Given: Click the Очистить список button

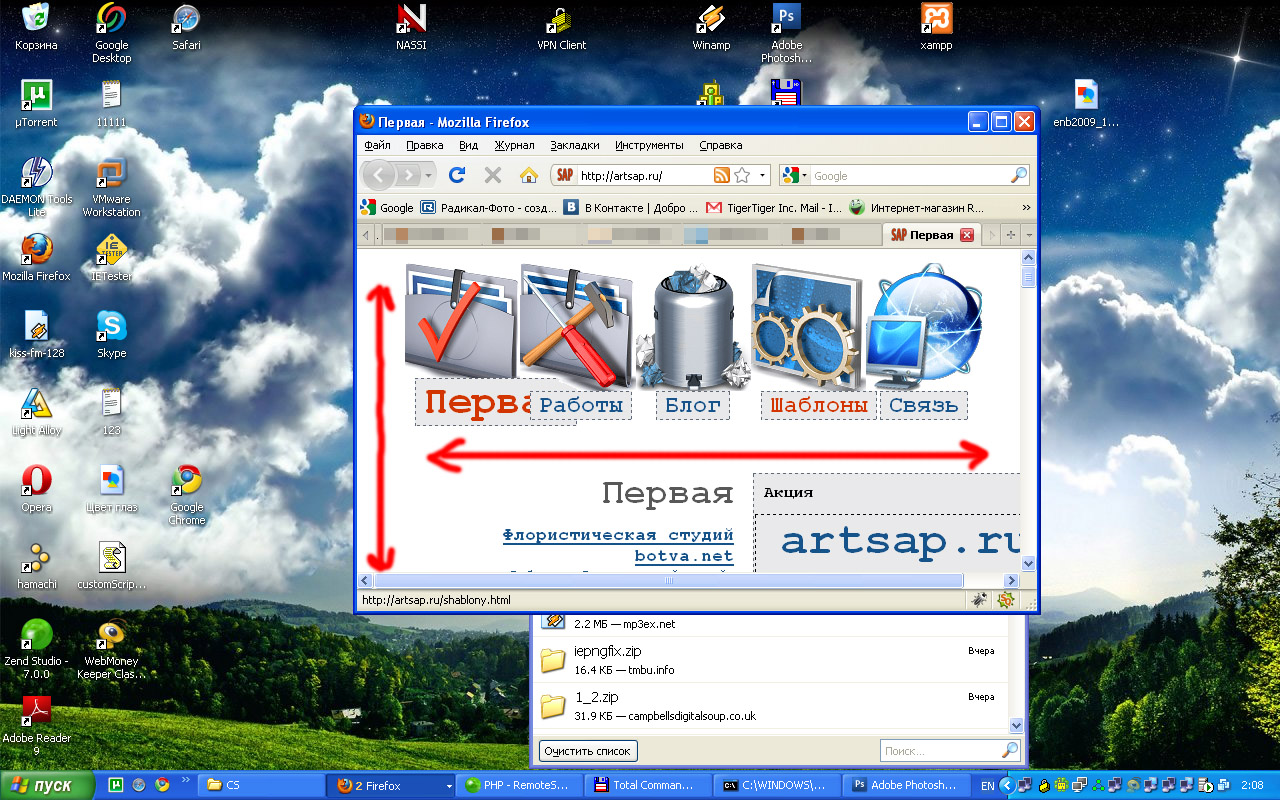Looking at the screenshot, I should coord(588,751).
